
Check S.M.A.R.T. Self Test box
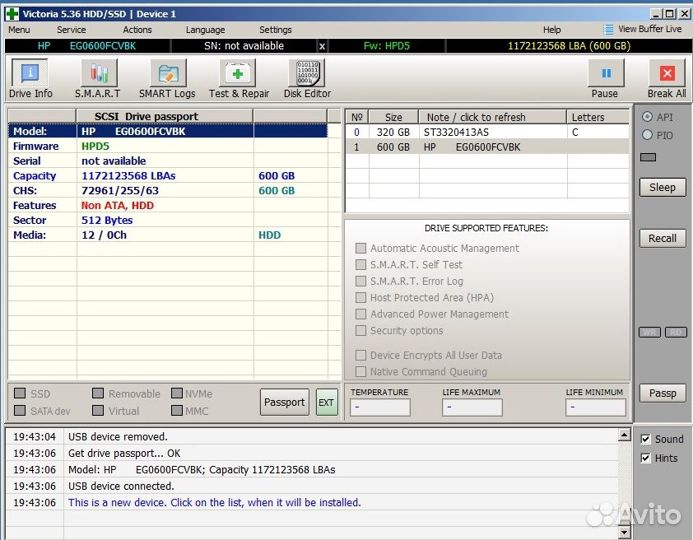click(361, 264)
